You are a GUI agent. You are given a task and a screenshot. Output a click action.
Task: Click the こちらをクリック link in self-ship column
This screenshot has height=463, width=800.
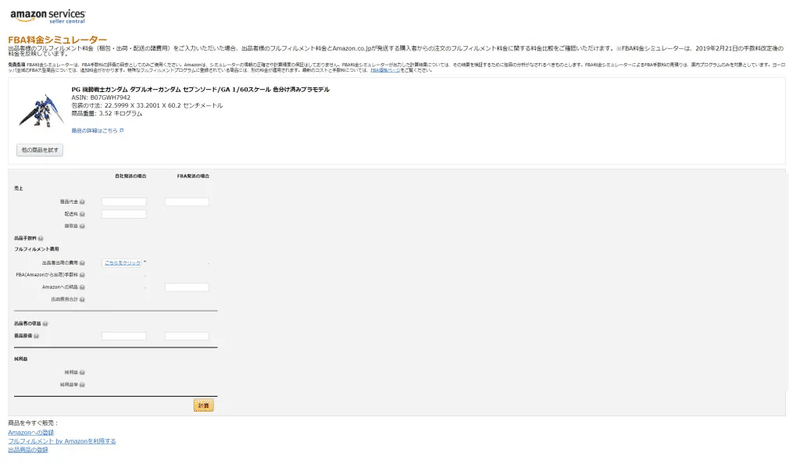point(122,263)
